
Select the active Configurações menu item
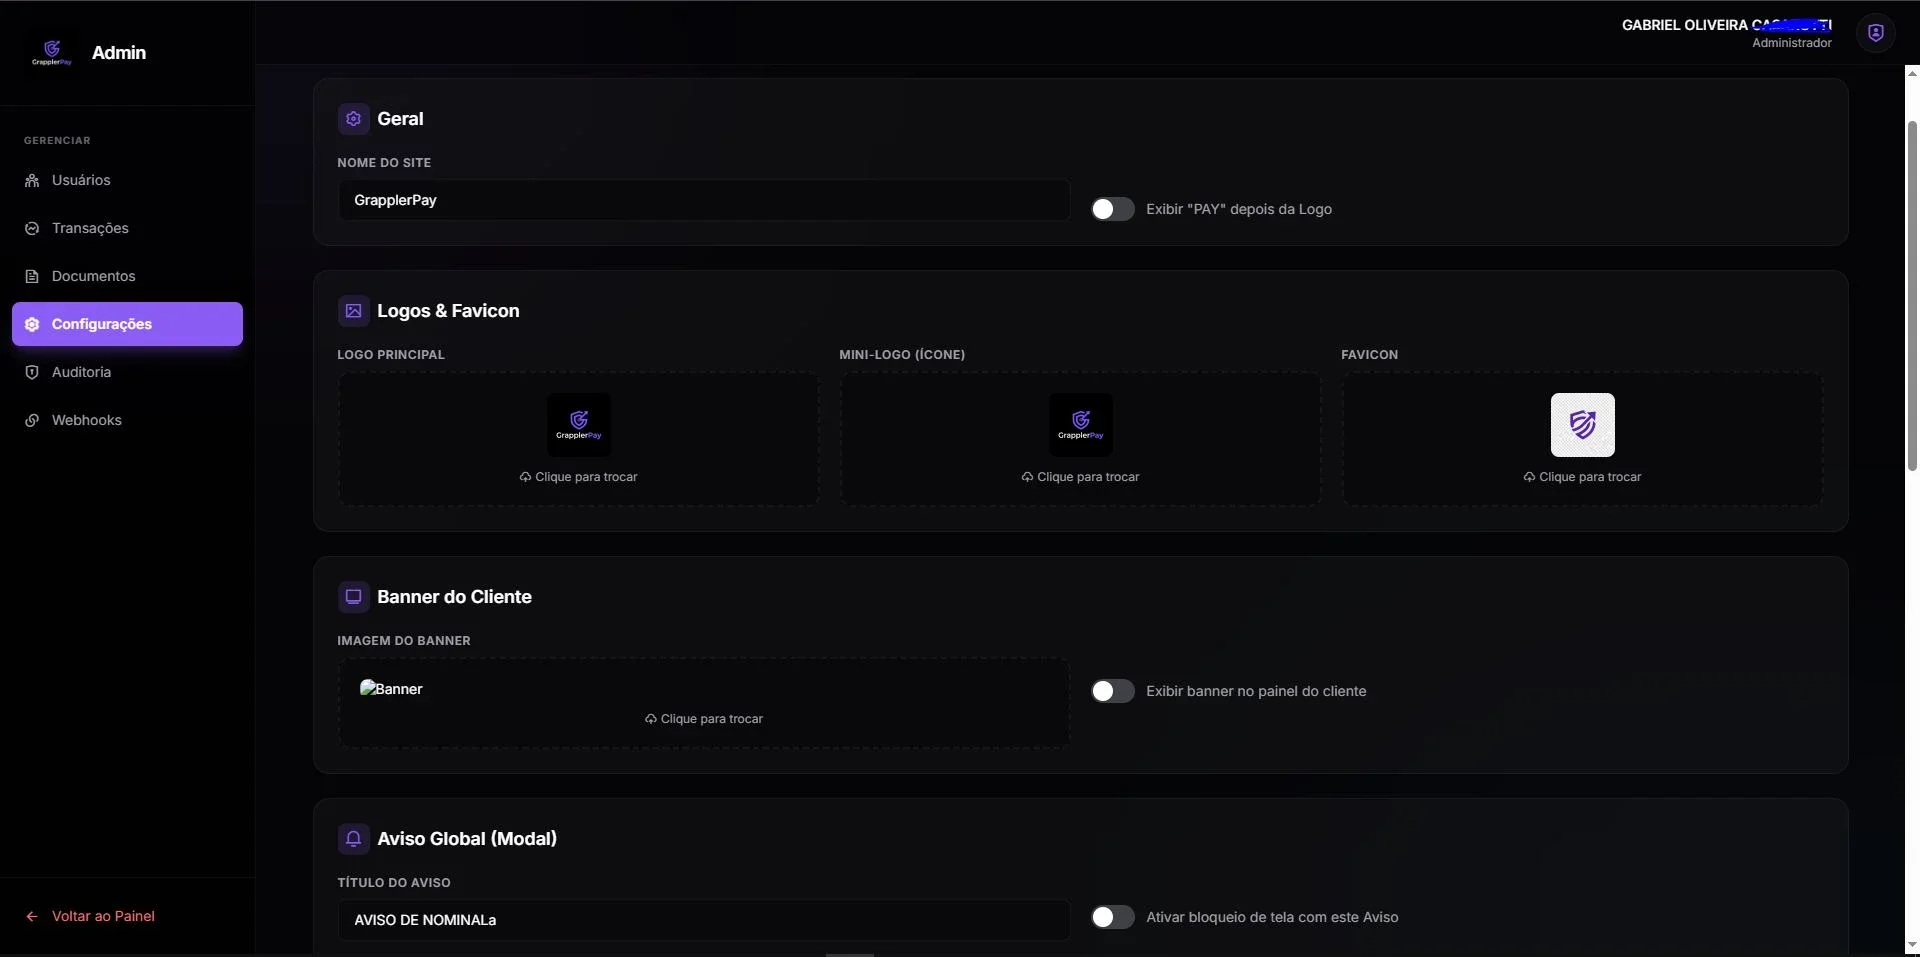tap(127, 324)
